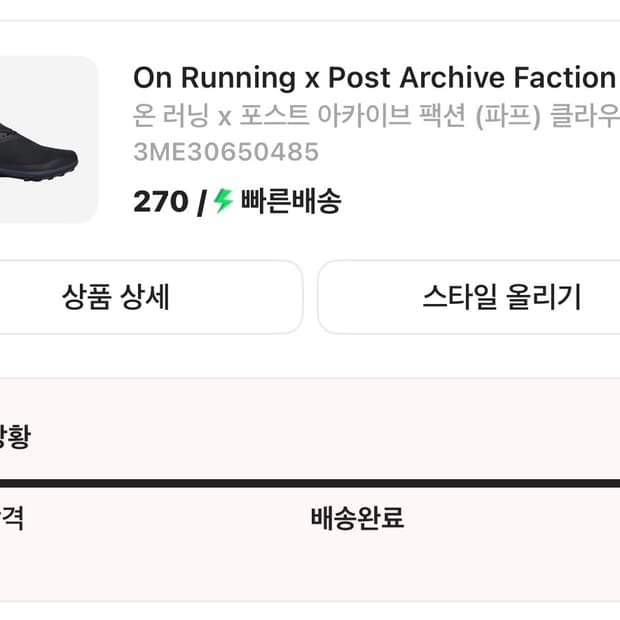This screenshot has width=620, height=620.
Task: Click the size 270 text
Action: point(160,202)
